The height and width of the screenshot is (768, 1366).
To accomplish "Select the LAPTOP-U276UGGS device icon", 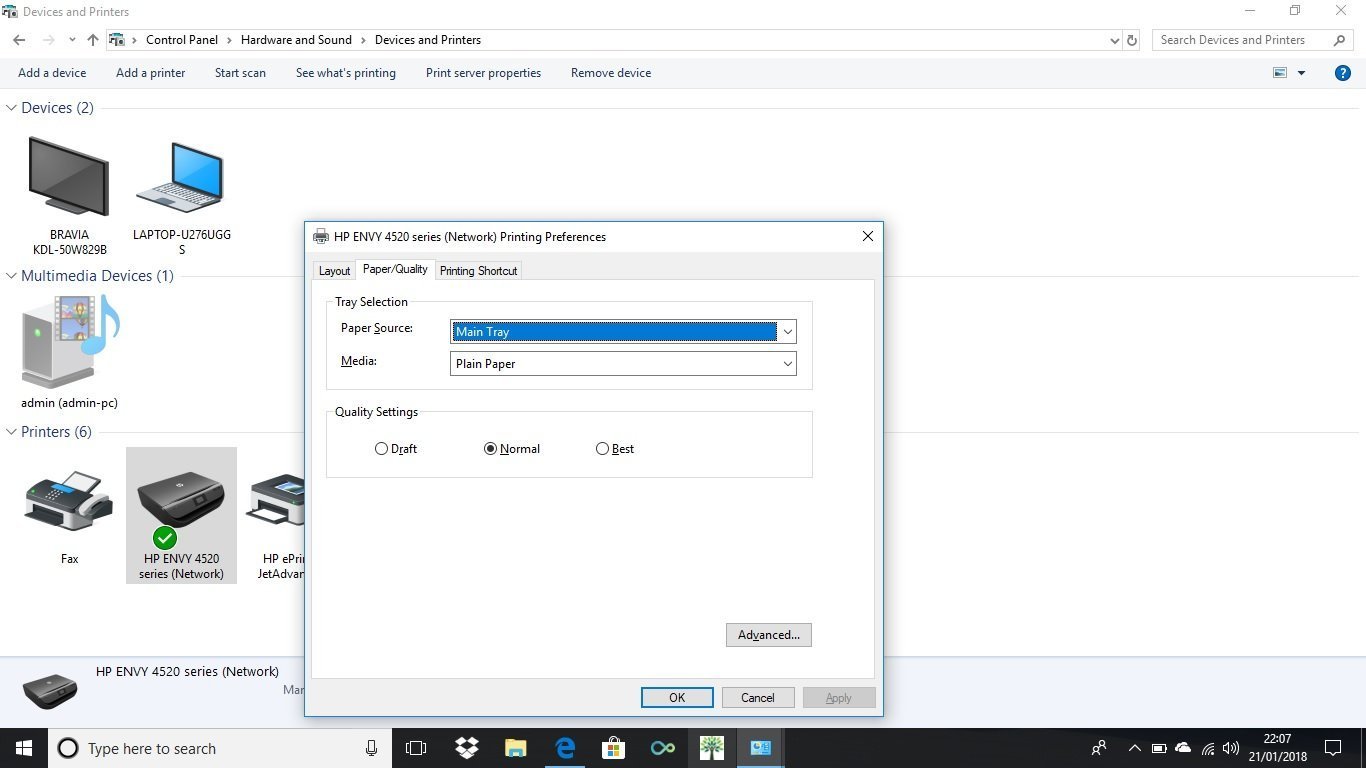I will (181, 178).
